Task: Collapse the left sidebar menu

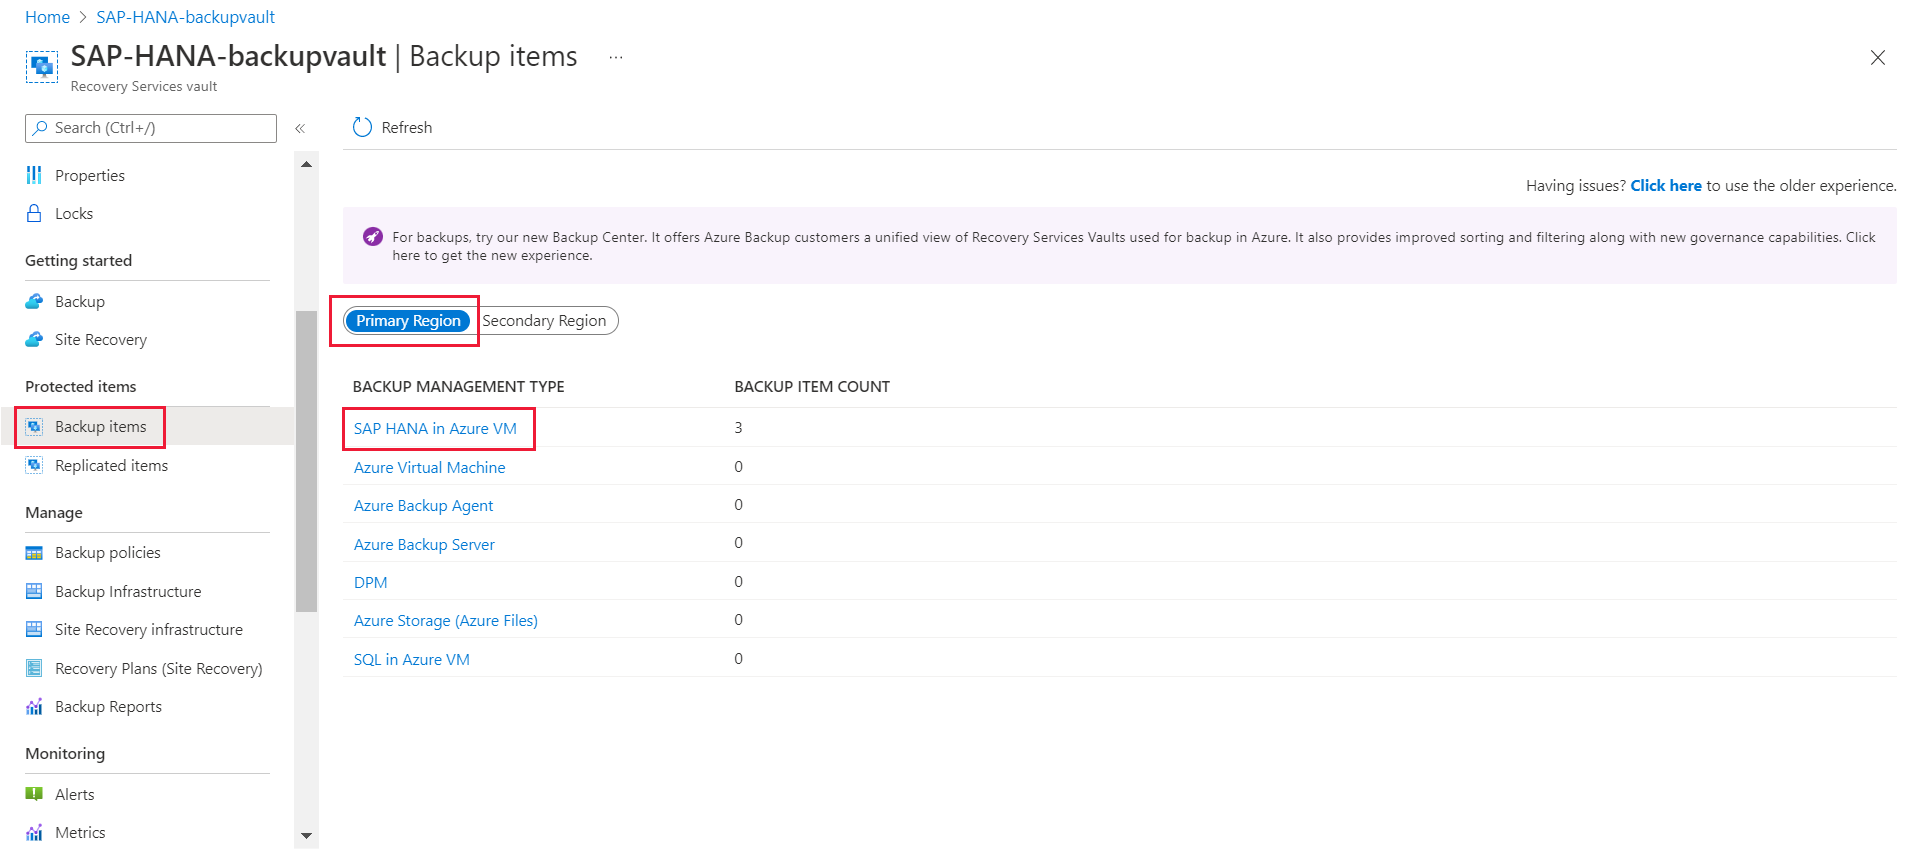Action: [x=300, y=128]
